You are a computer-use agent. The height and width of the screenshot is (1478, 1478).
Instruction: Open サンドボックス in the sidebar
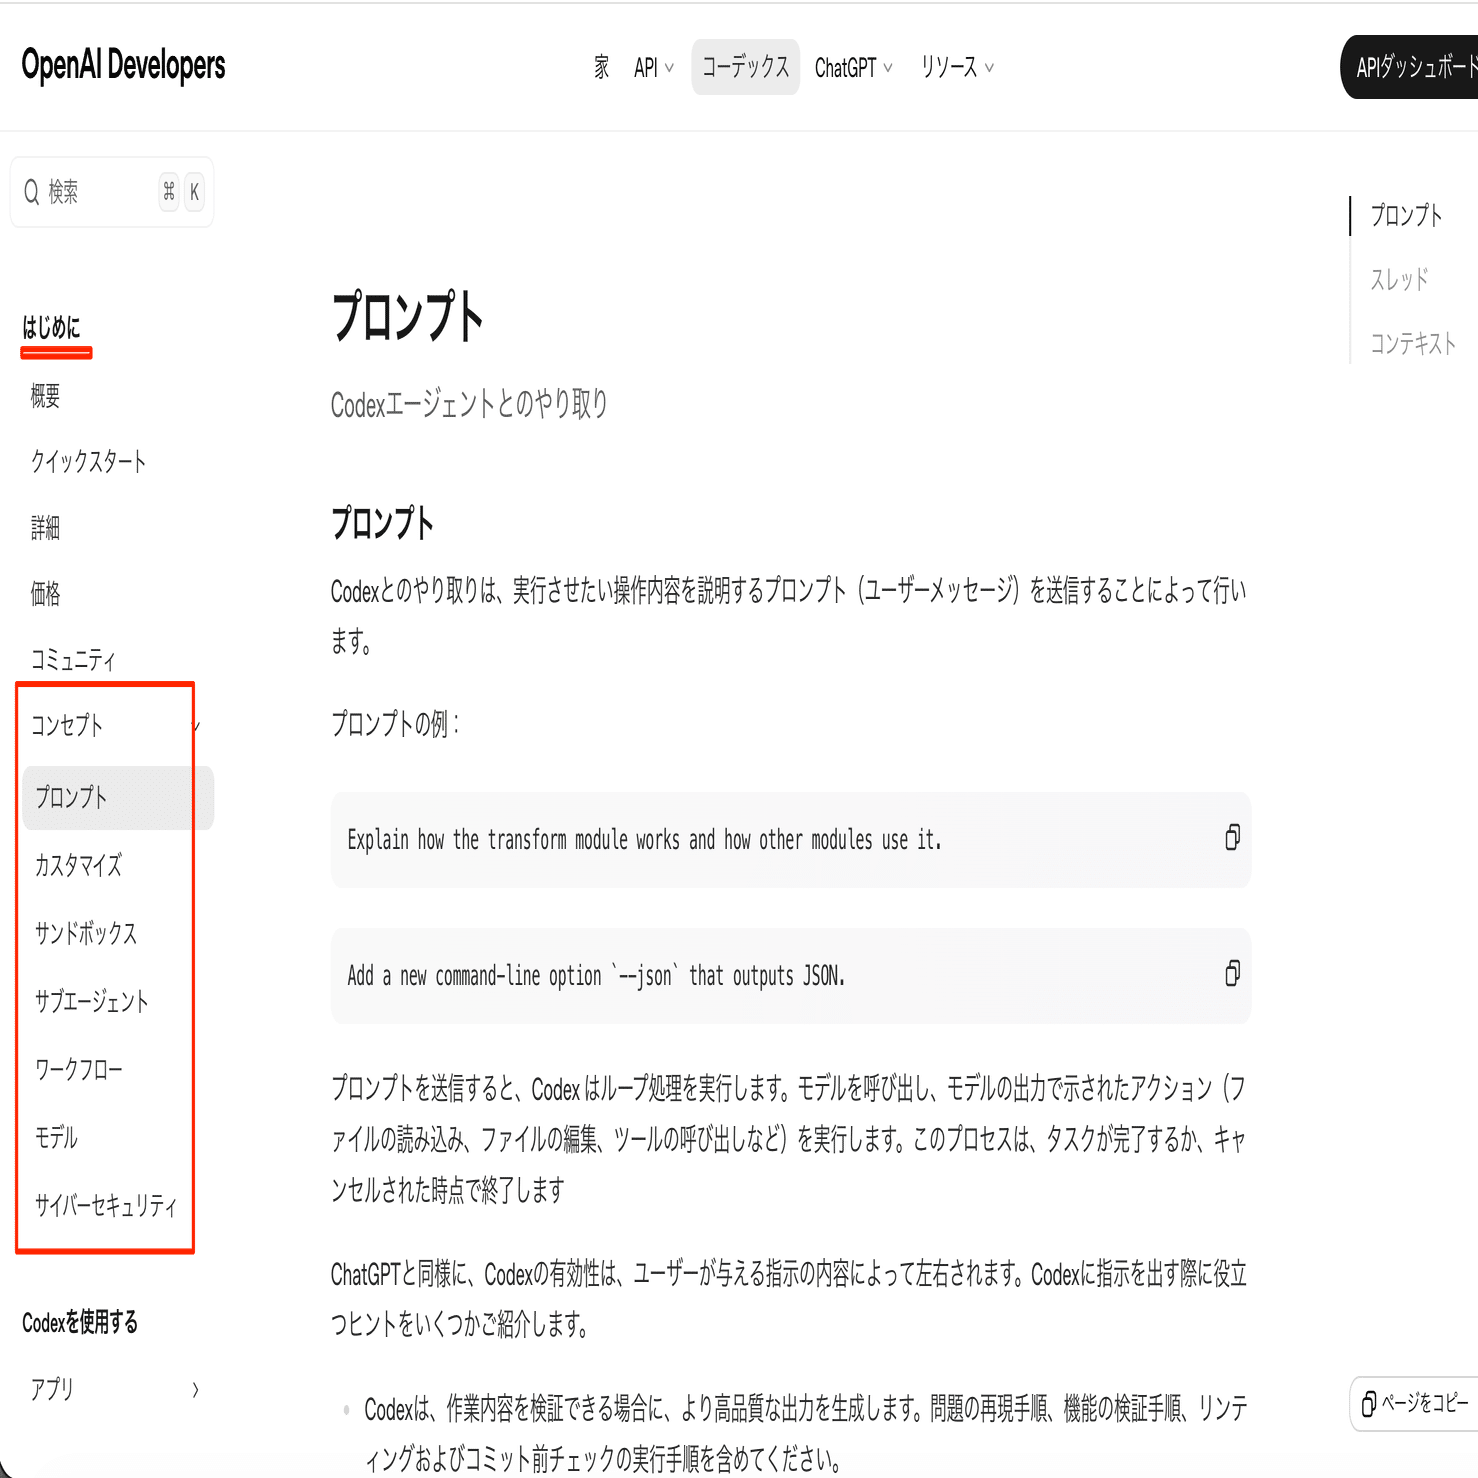[85, 933]
